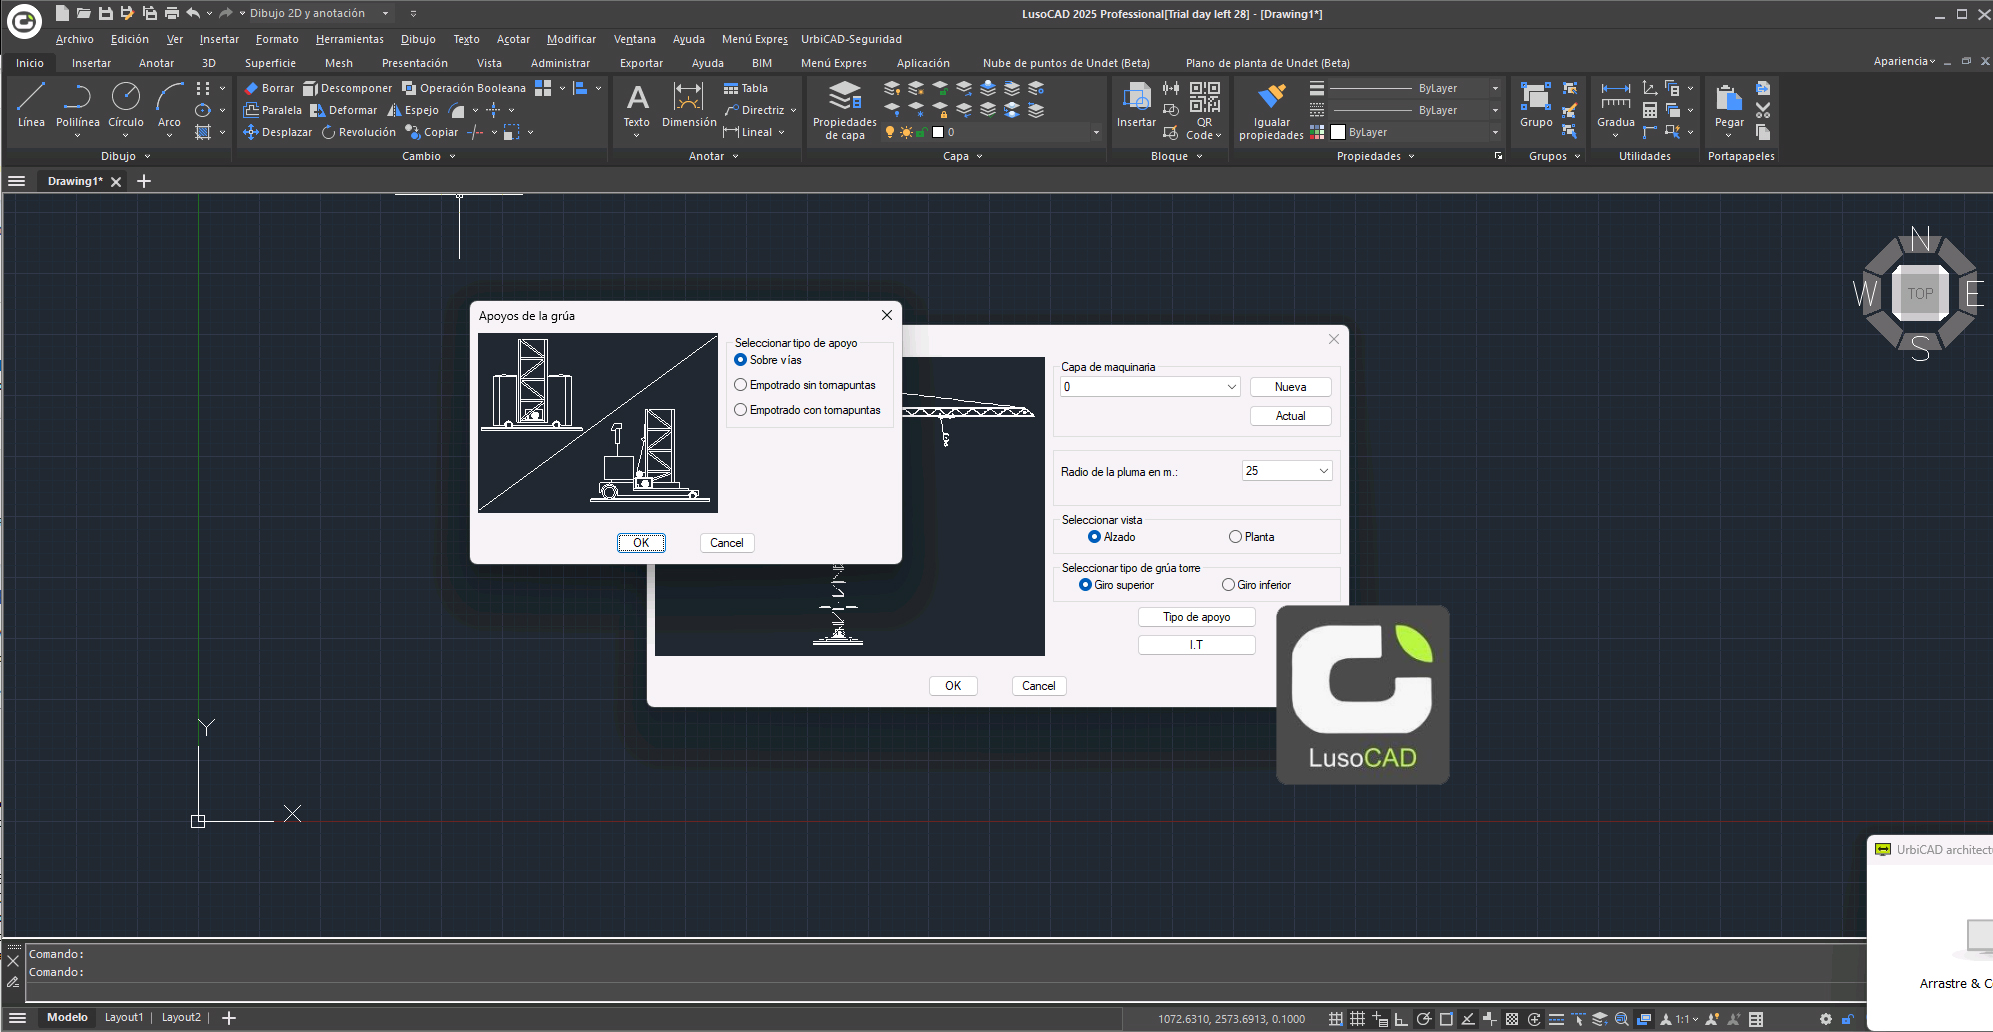The width and height of the screenshot is (1993, 1032).
Task: Toggle layer 0 lock state
Action: [x=921, y=132]
